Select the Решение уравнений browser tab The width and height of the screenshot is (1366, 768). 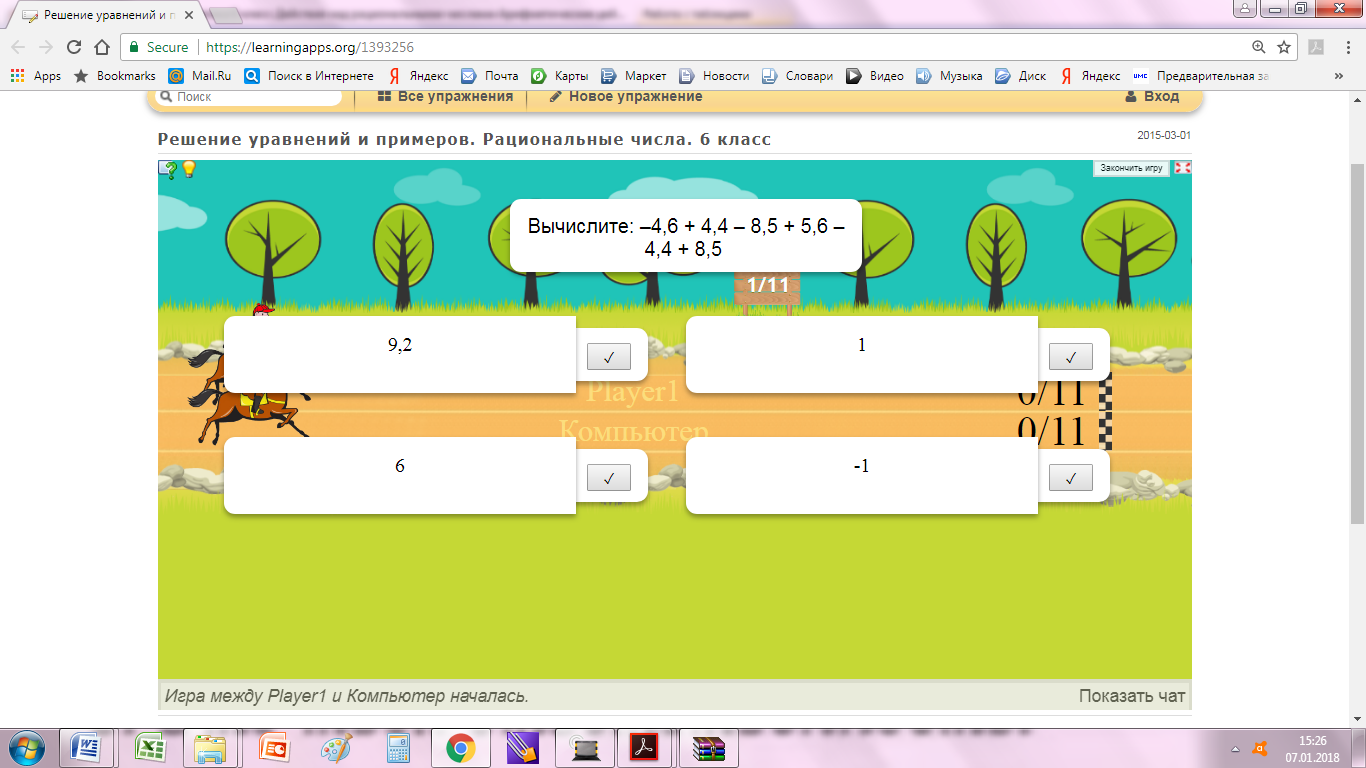[108, 16]
